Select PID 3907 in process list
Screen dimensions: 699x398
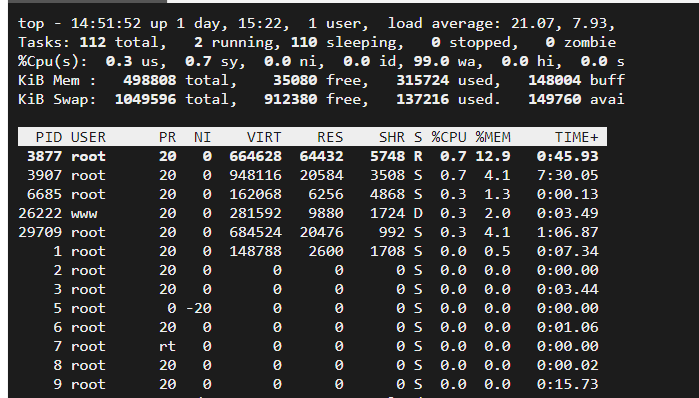pyautogui.click(x=44, y=175)
